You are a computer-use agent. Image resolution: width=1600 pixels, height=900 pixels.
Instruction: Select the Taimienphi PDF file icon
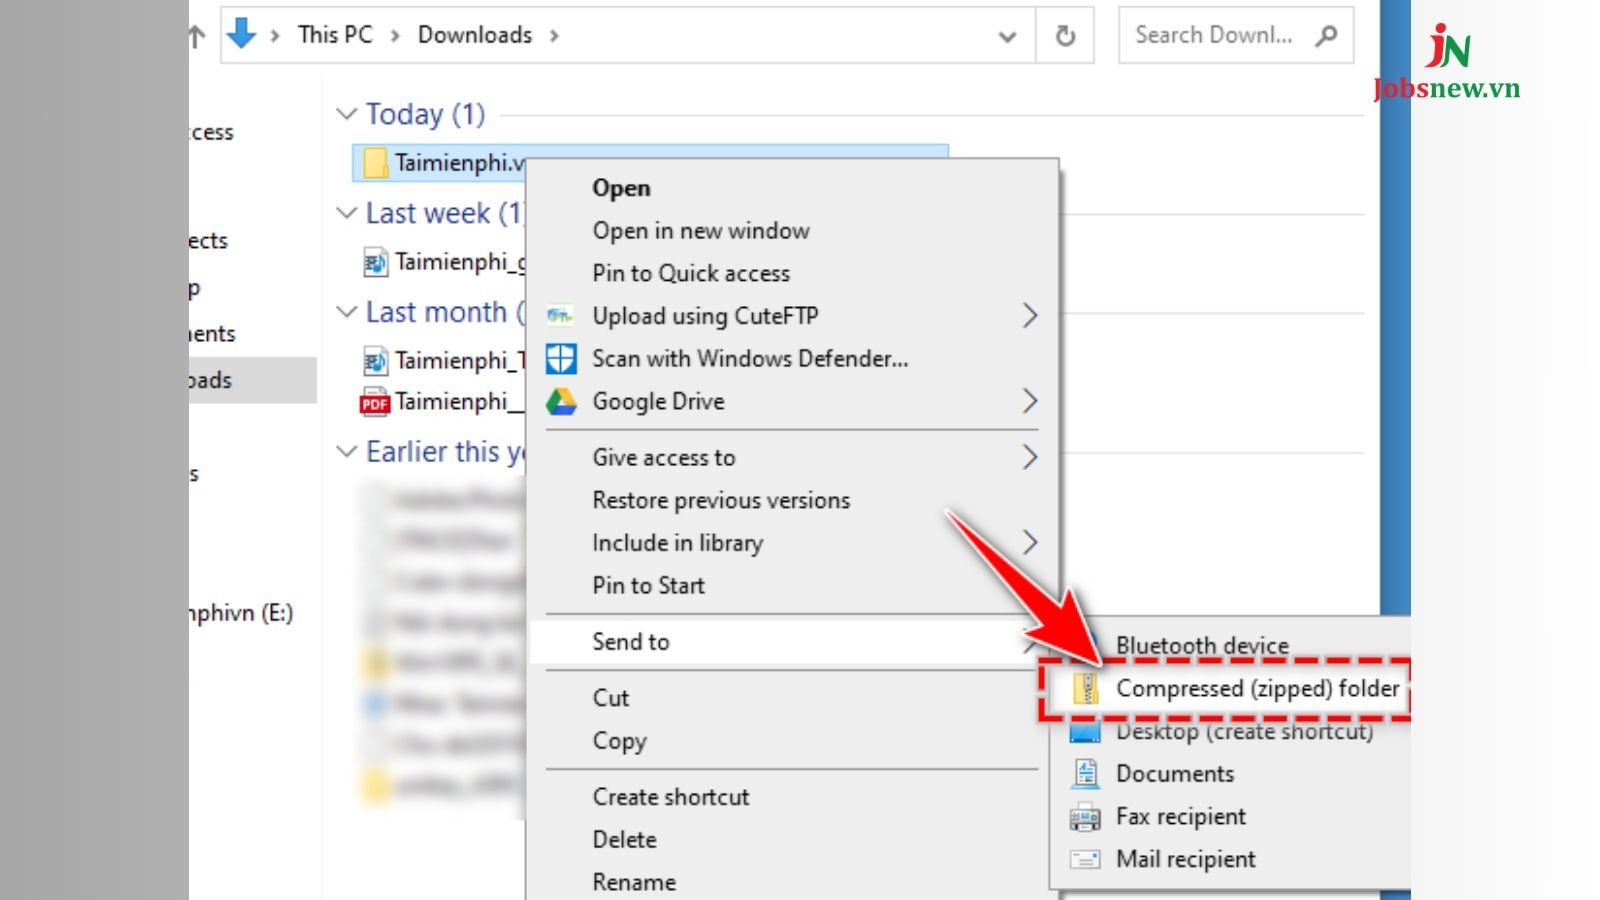374,401
